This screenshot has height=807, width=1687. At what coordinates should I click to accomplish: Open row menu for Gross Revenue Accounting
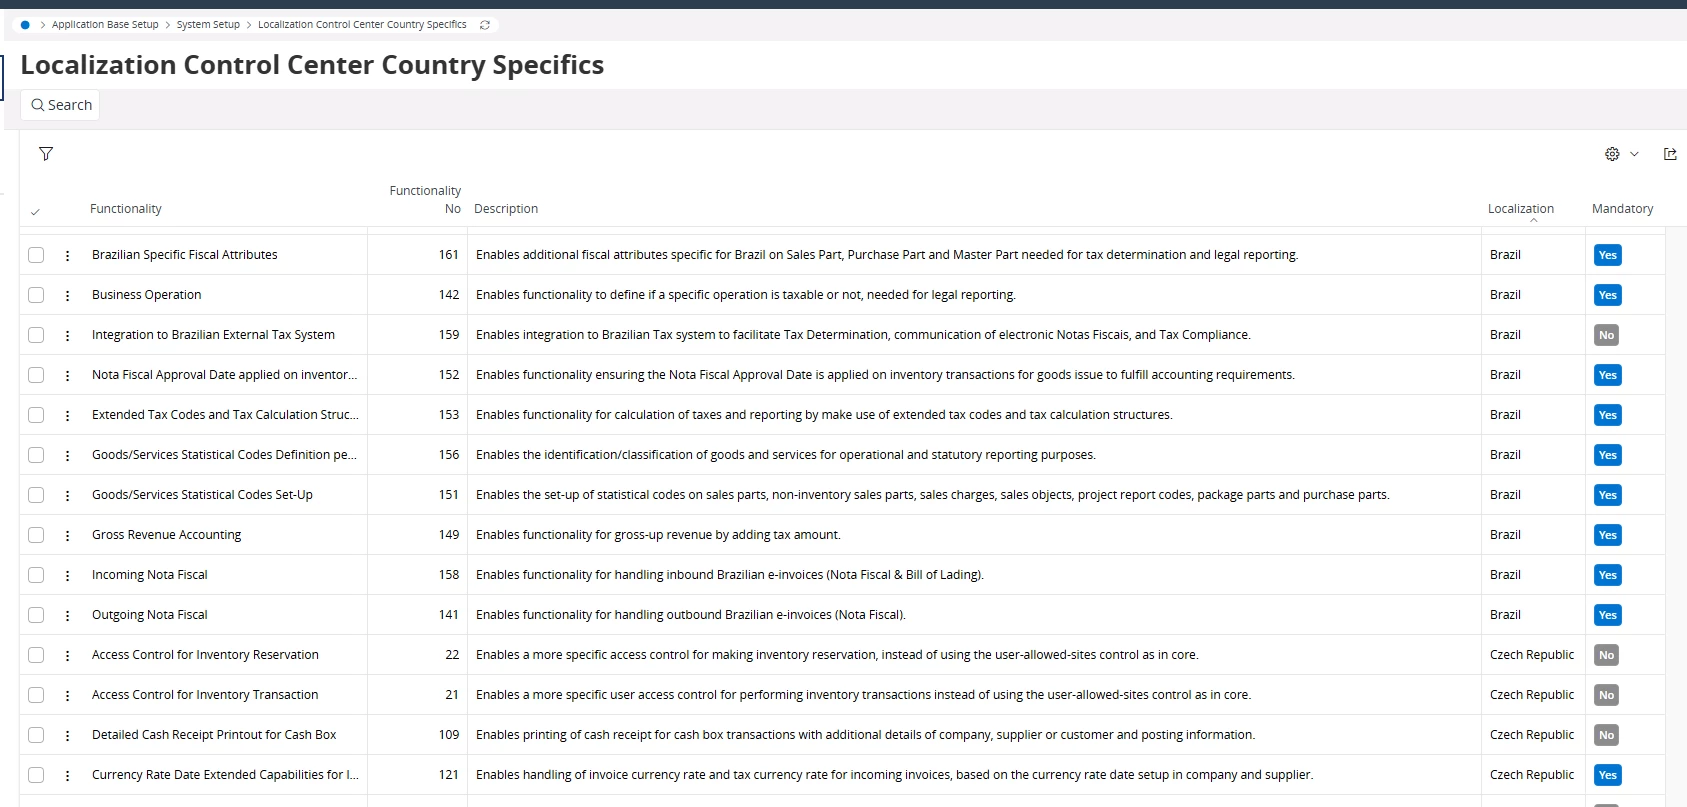pyautogui.click(x=67, y=536)
